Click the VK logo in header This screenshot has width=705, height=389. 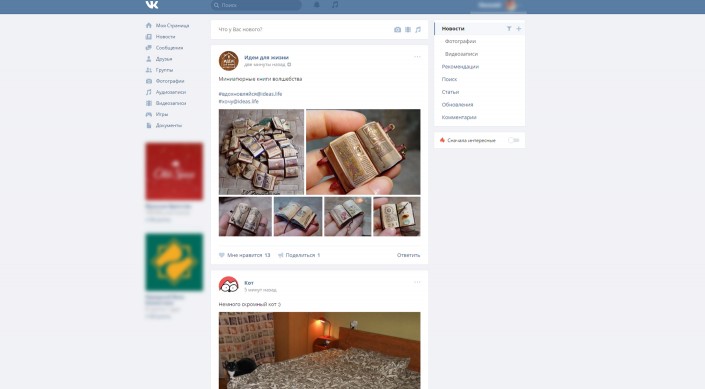click(152, 5)
